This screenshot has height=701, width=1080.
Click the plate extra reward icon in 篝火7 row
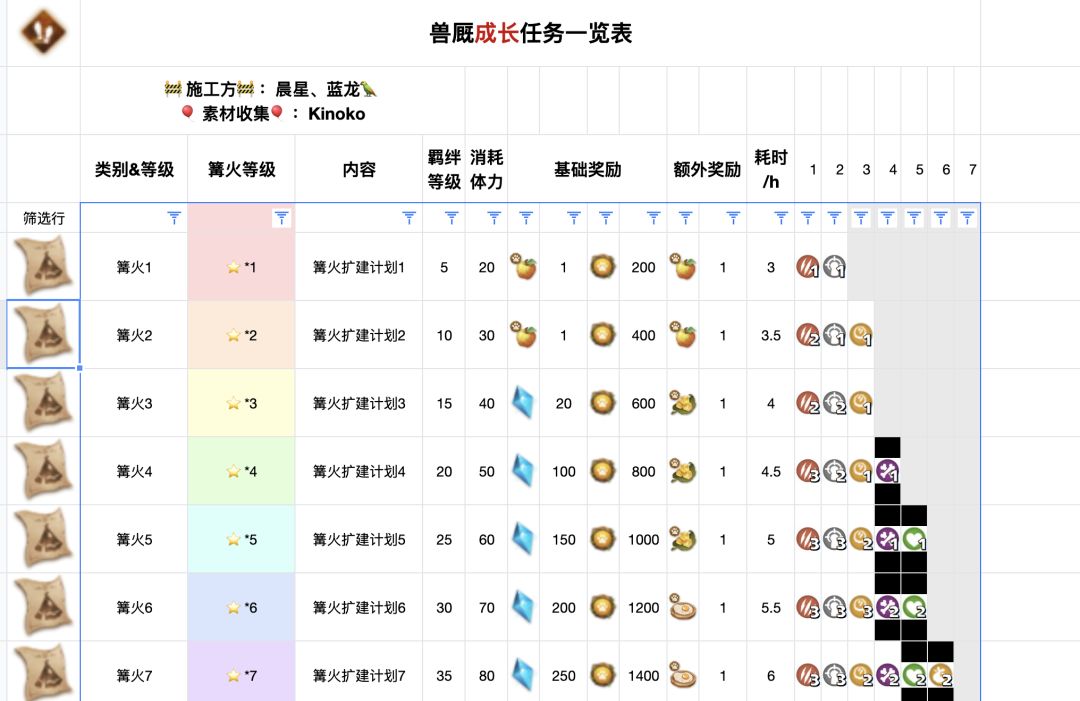tap(683, 676)
